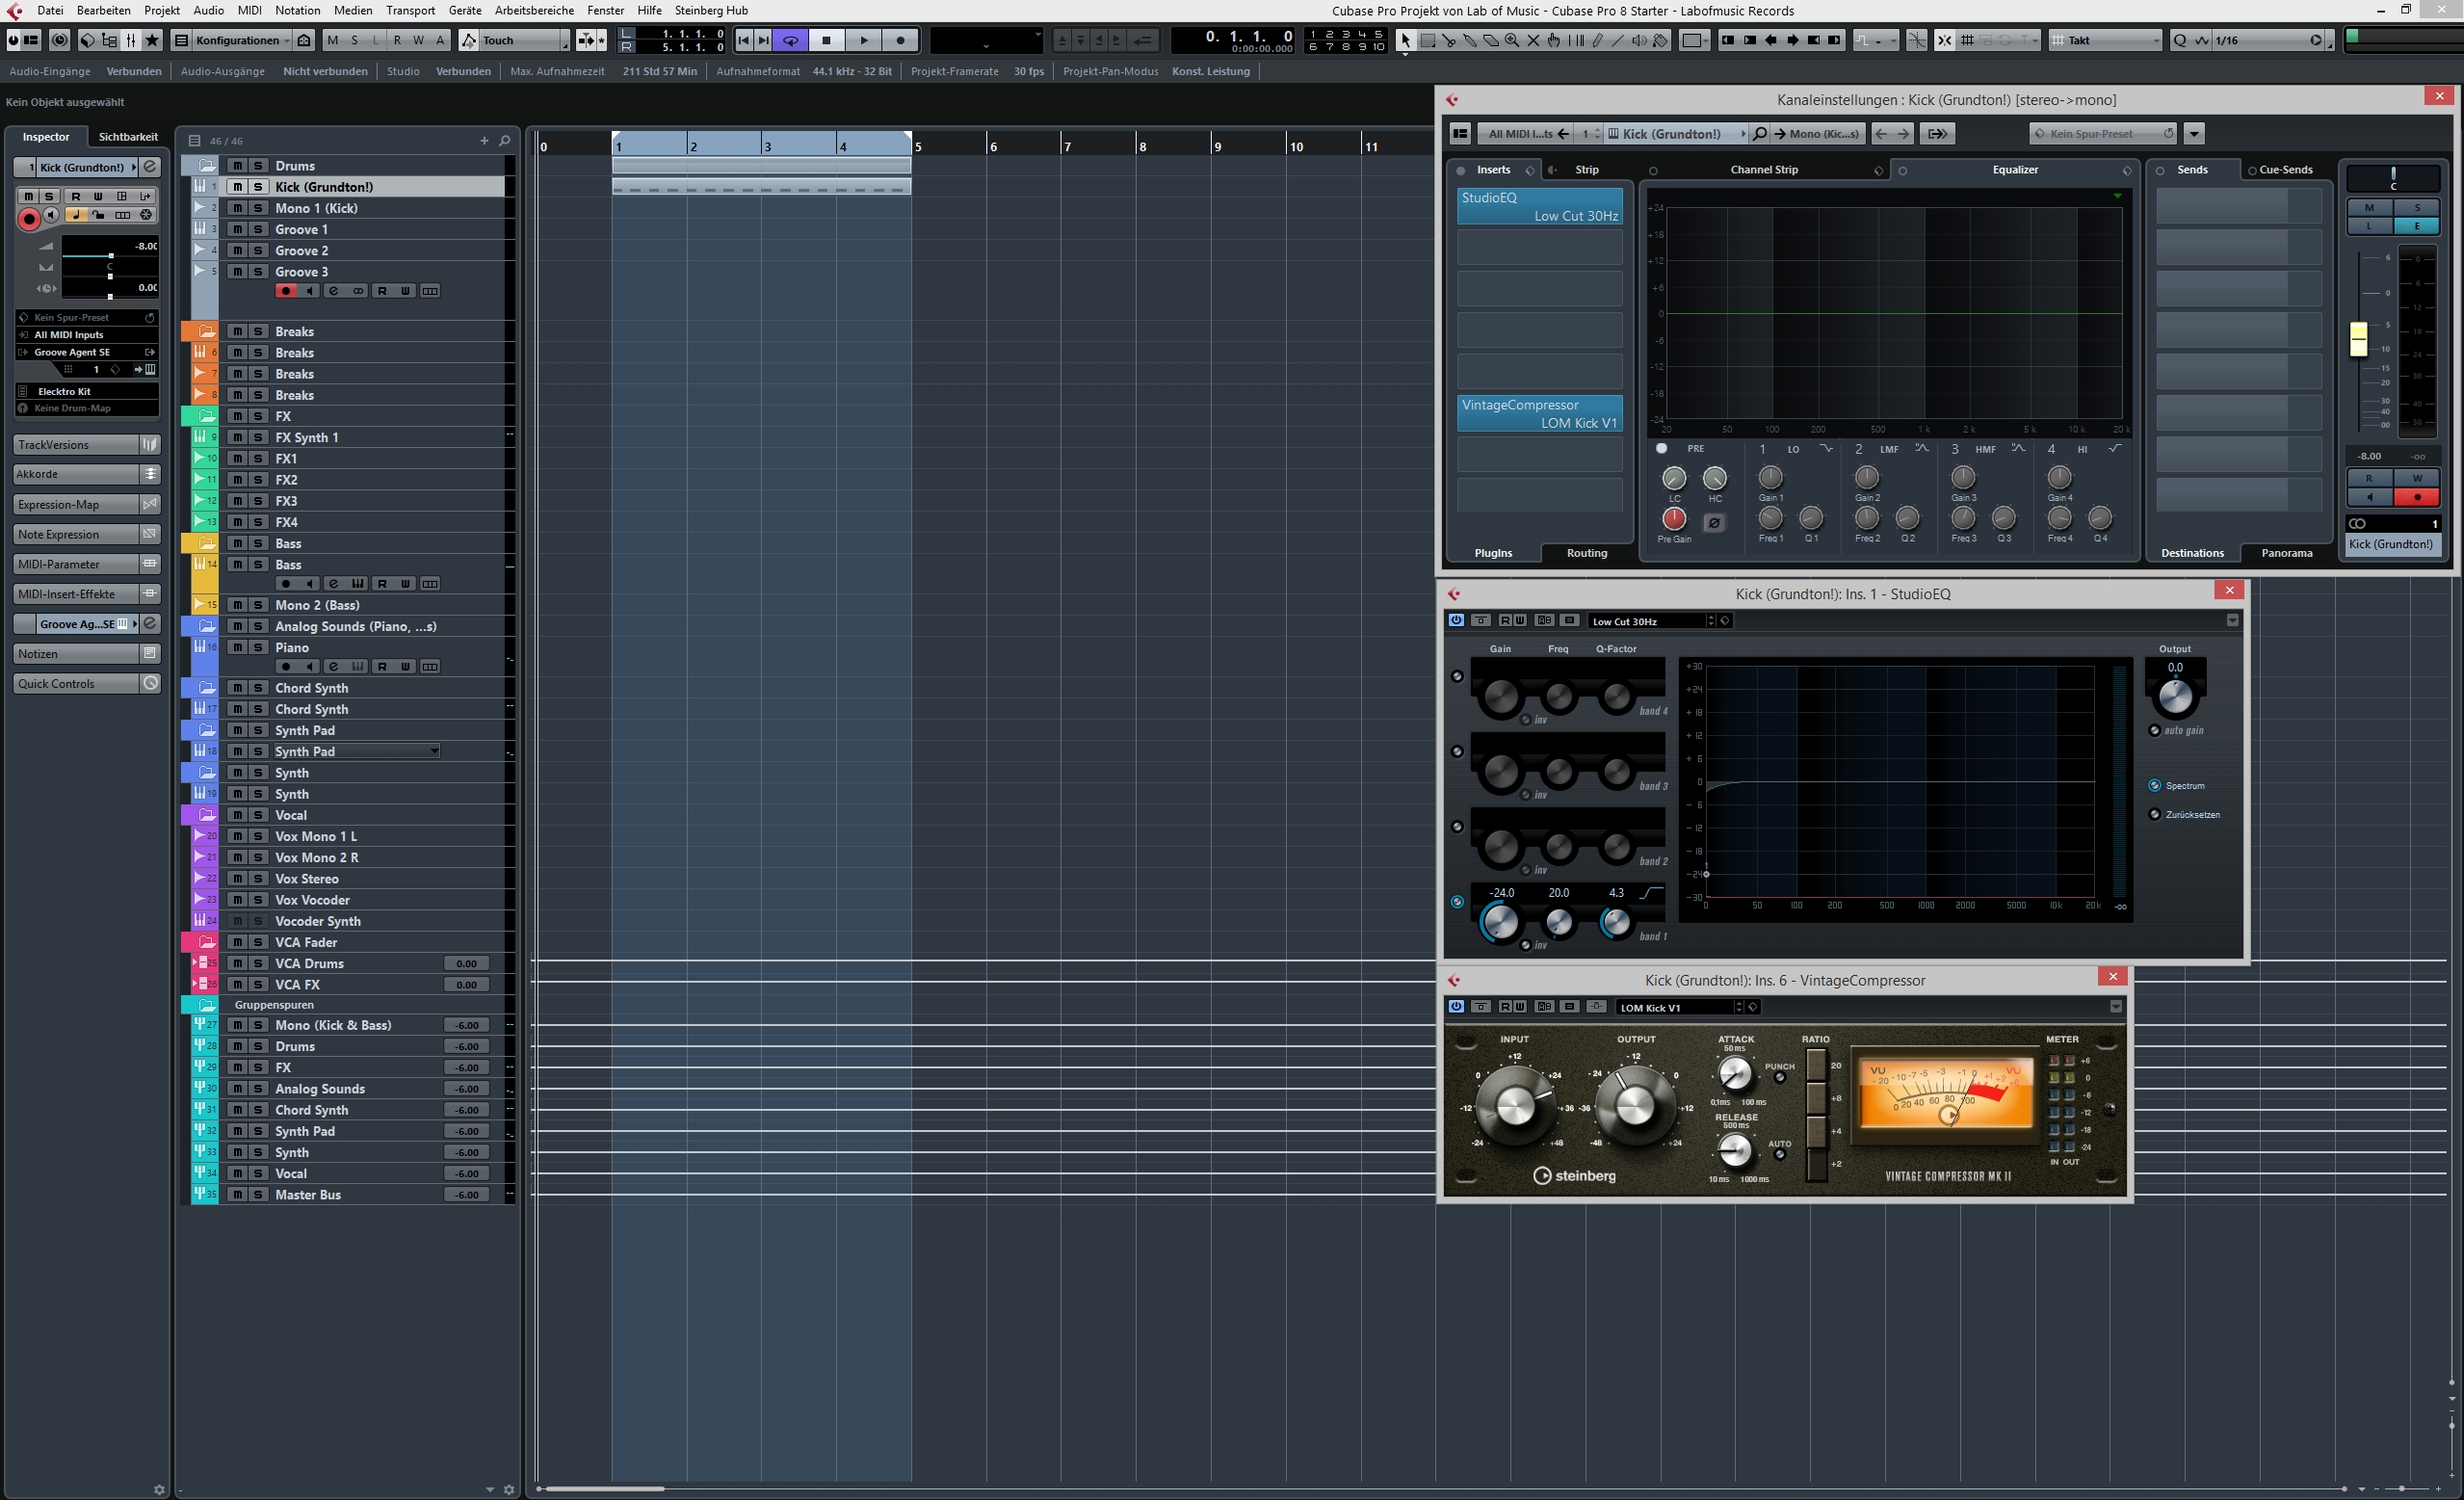Record-enable the Kick (Grundton!) inspector button

pyautogui.click(x=29, y=218)
